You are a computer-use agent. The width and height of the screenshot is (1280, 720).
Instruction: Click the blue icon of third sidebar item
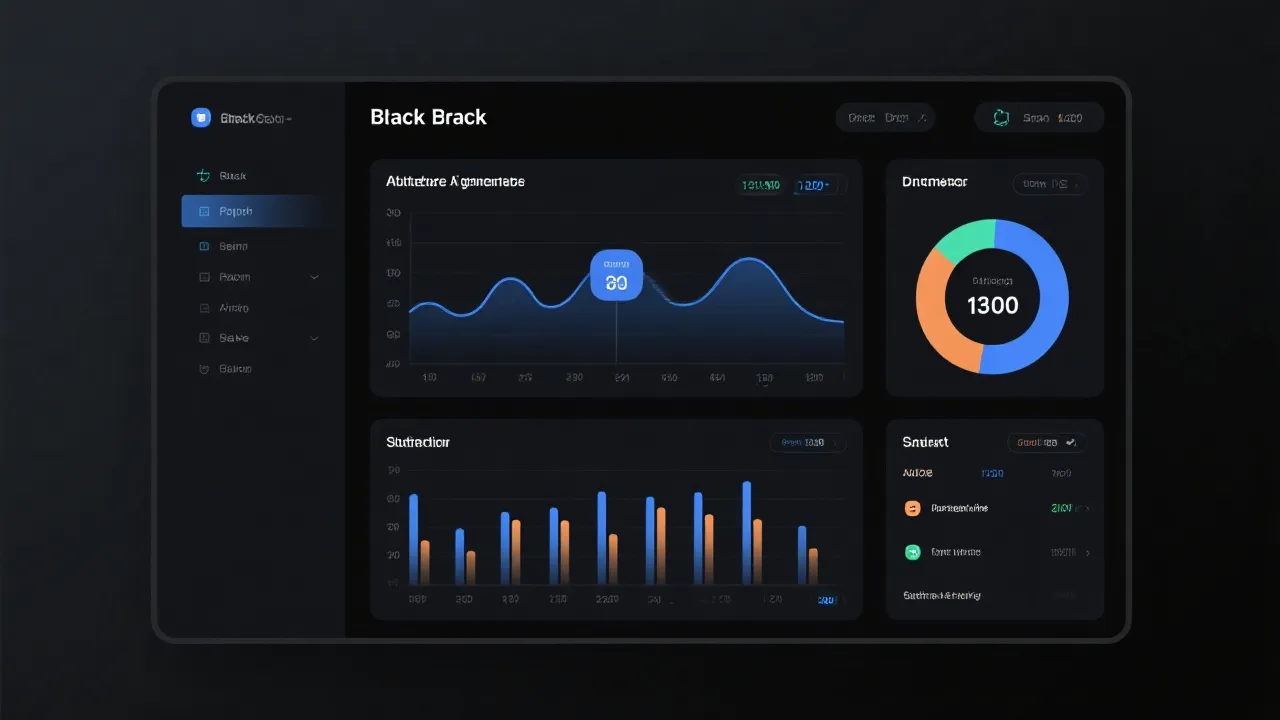click(204, 246)
